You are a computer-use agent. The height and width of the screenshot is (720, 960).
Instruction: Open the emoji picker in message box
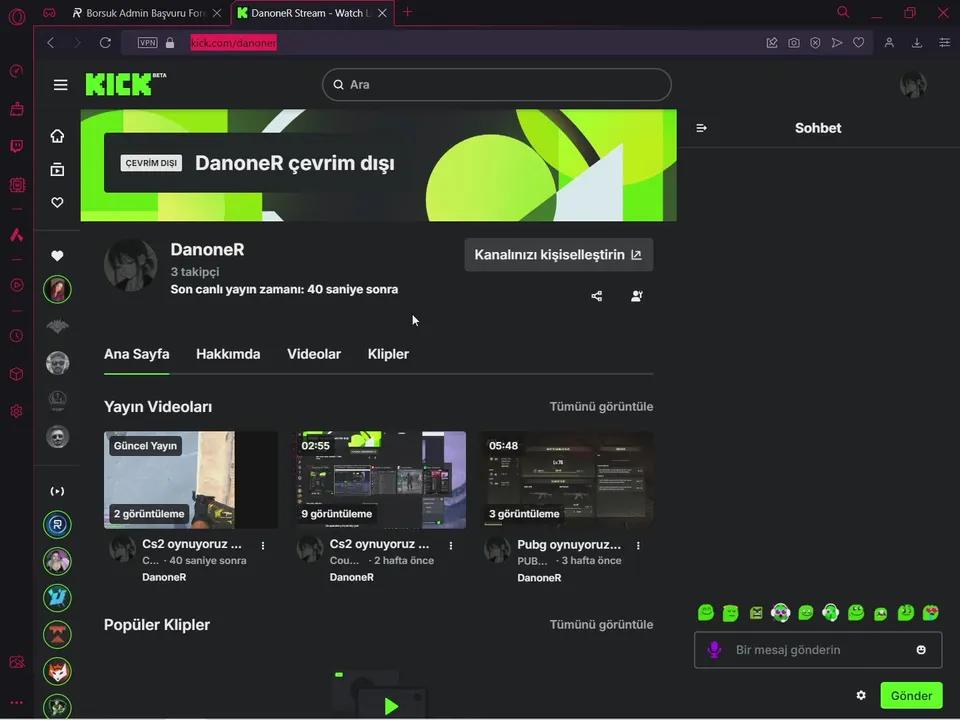(x=921, y=650)
